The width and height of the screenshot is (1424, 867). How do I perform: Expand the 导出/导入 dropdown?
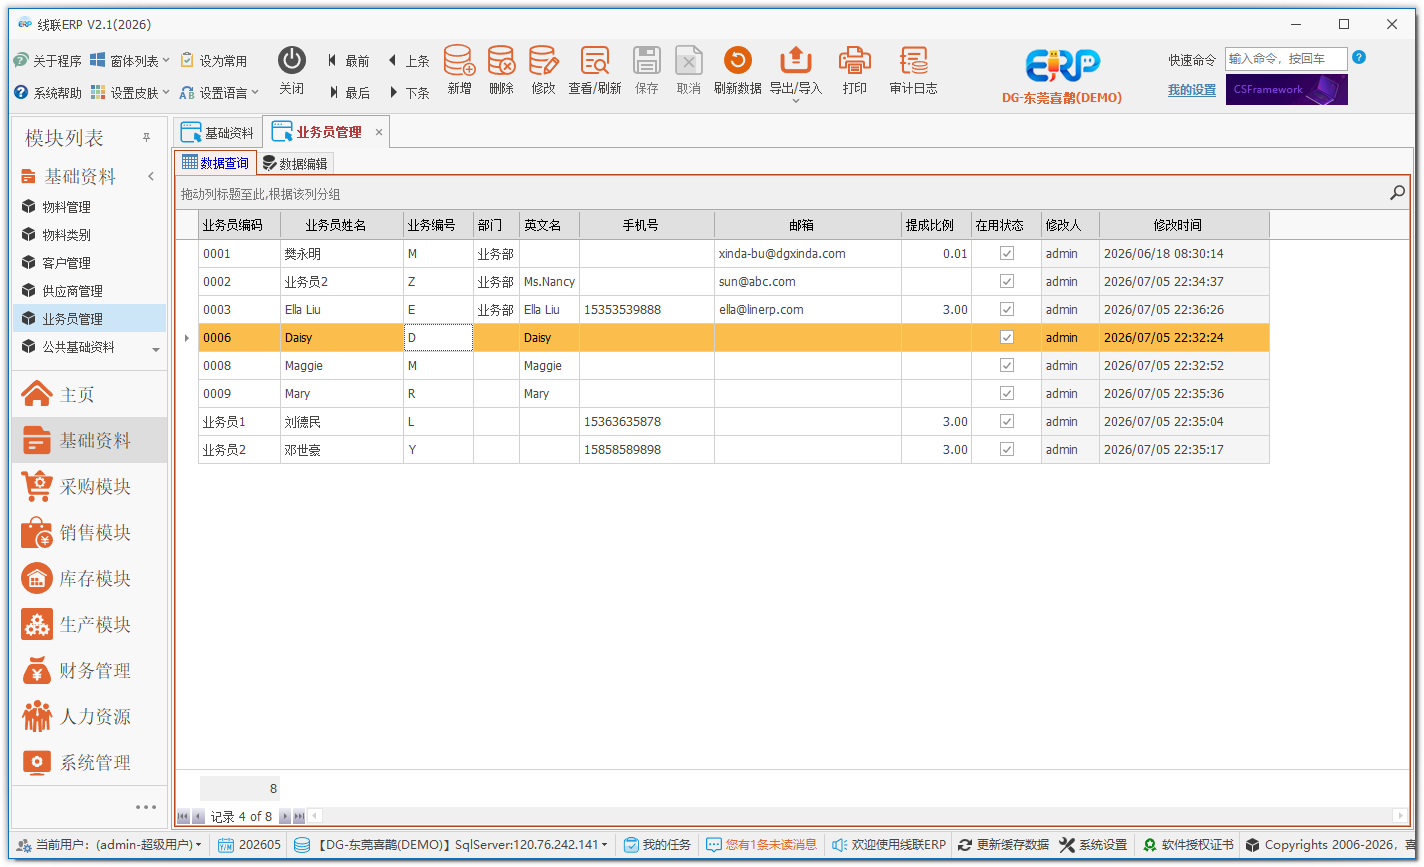tap(796, 100)
